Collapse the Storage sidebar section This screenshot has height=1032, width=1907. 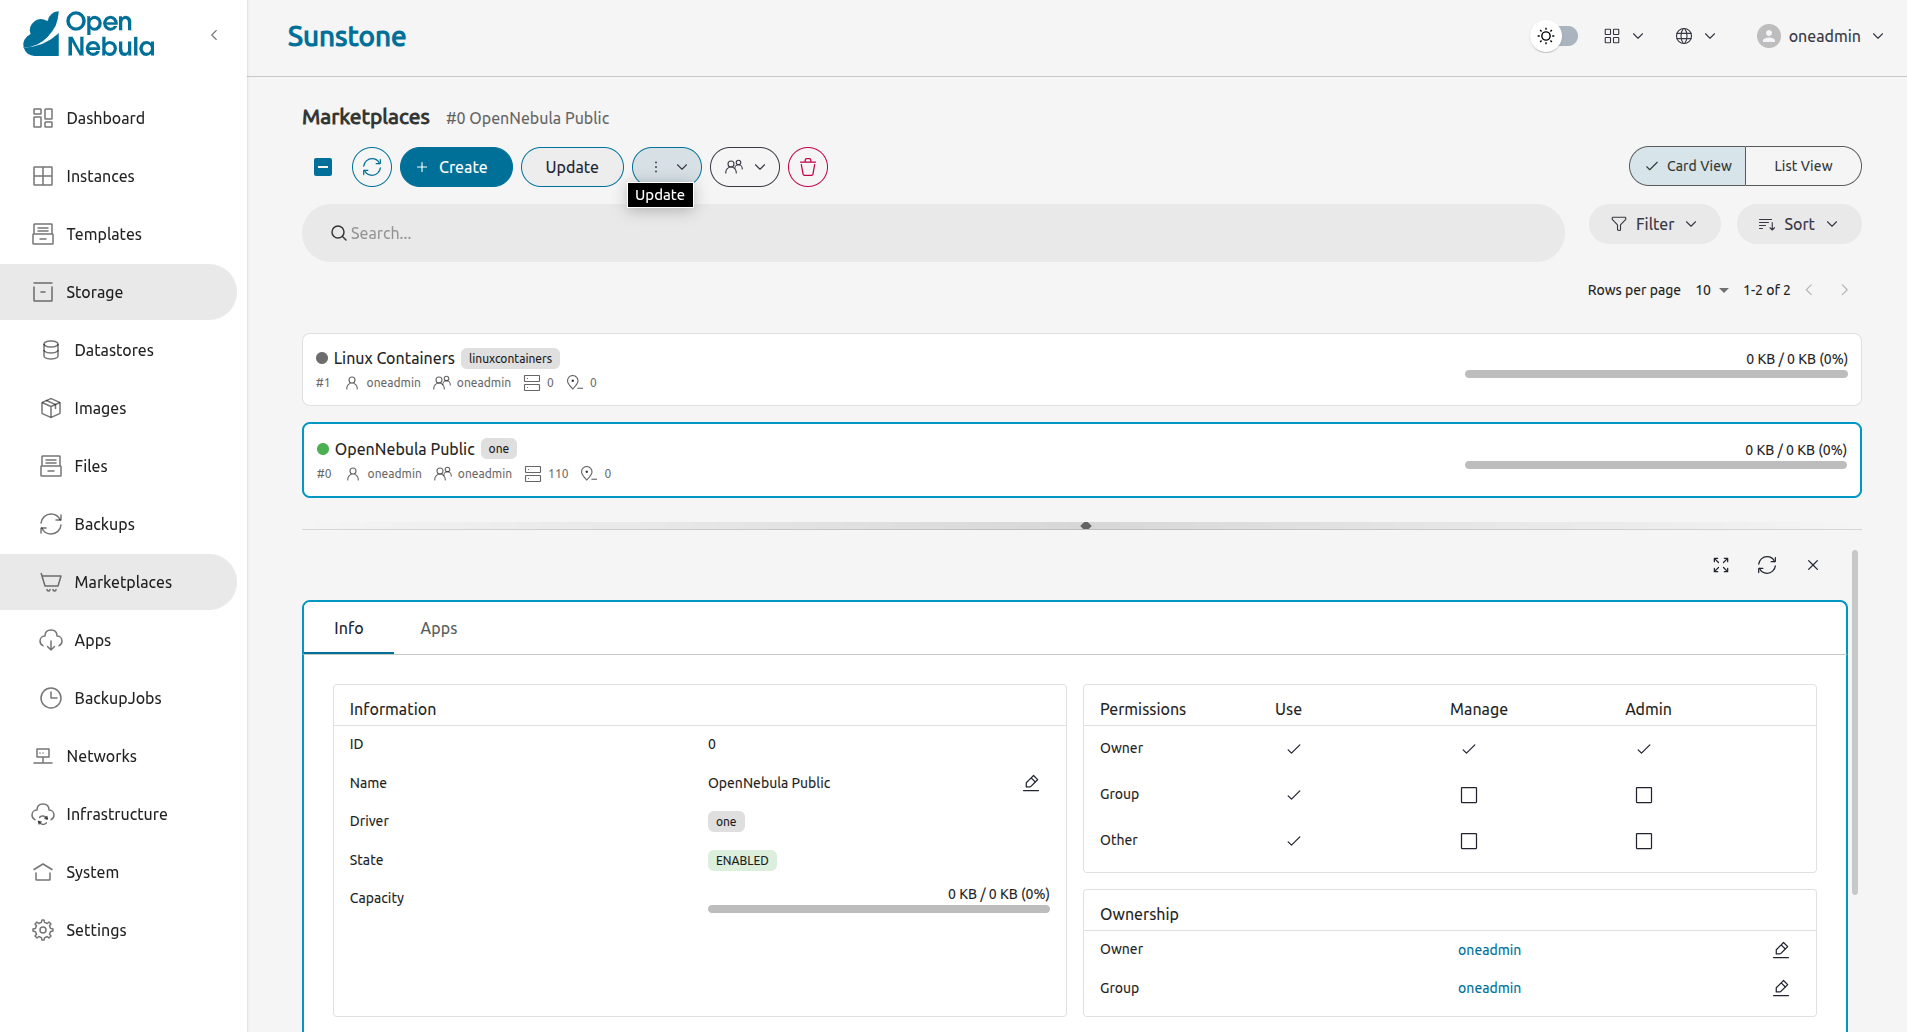click(x=118, y=292)
